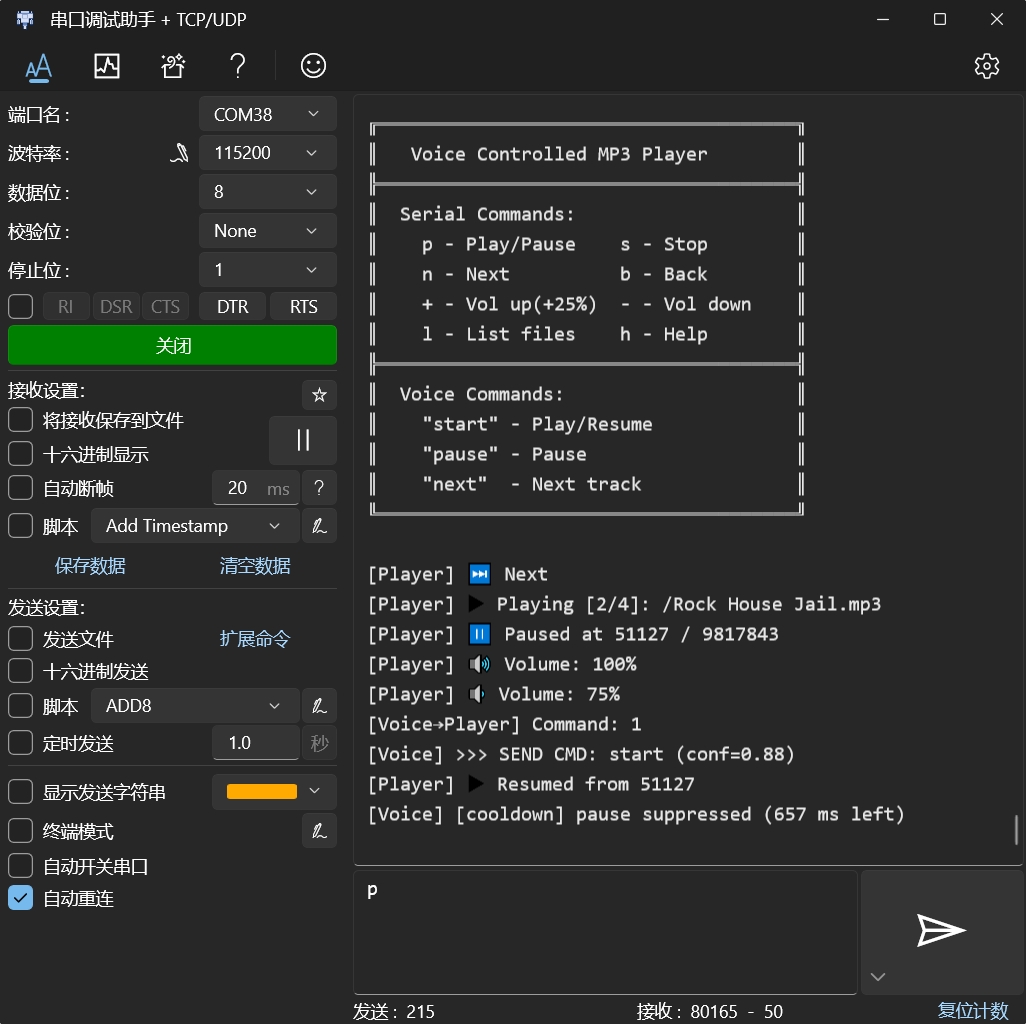Open the question mark help icon
The height and width of the screenshot is (1024, 1026).
(237, 66)
